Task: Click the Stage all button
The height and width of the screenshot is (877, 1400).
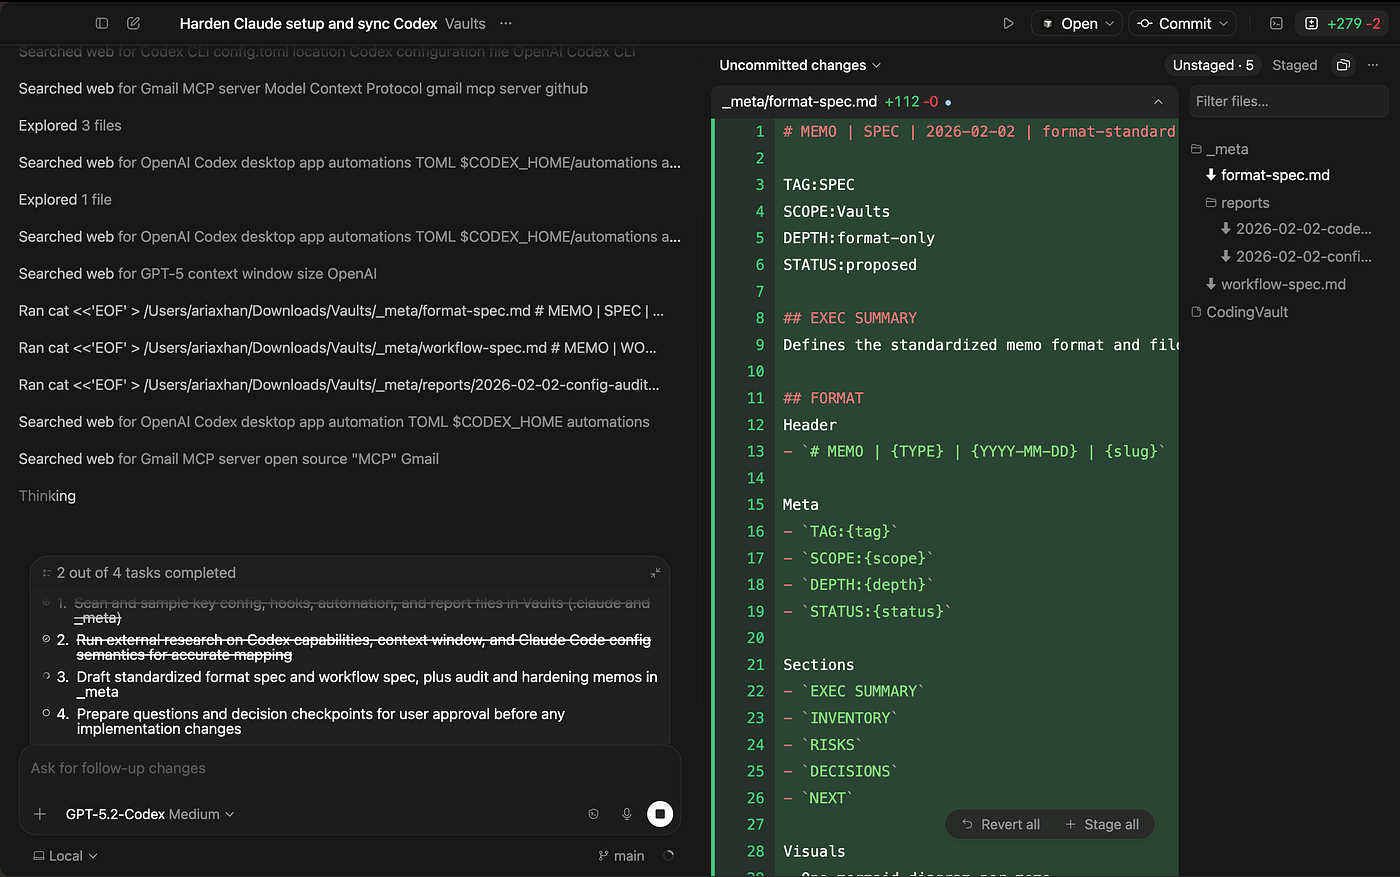Action: click(x=1101, y=824)
